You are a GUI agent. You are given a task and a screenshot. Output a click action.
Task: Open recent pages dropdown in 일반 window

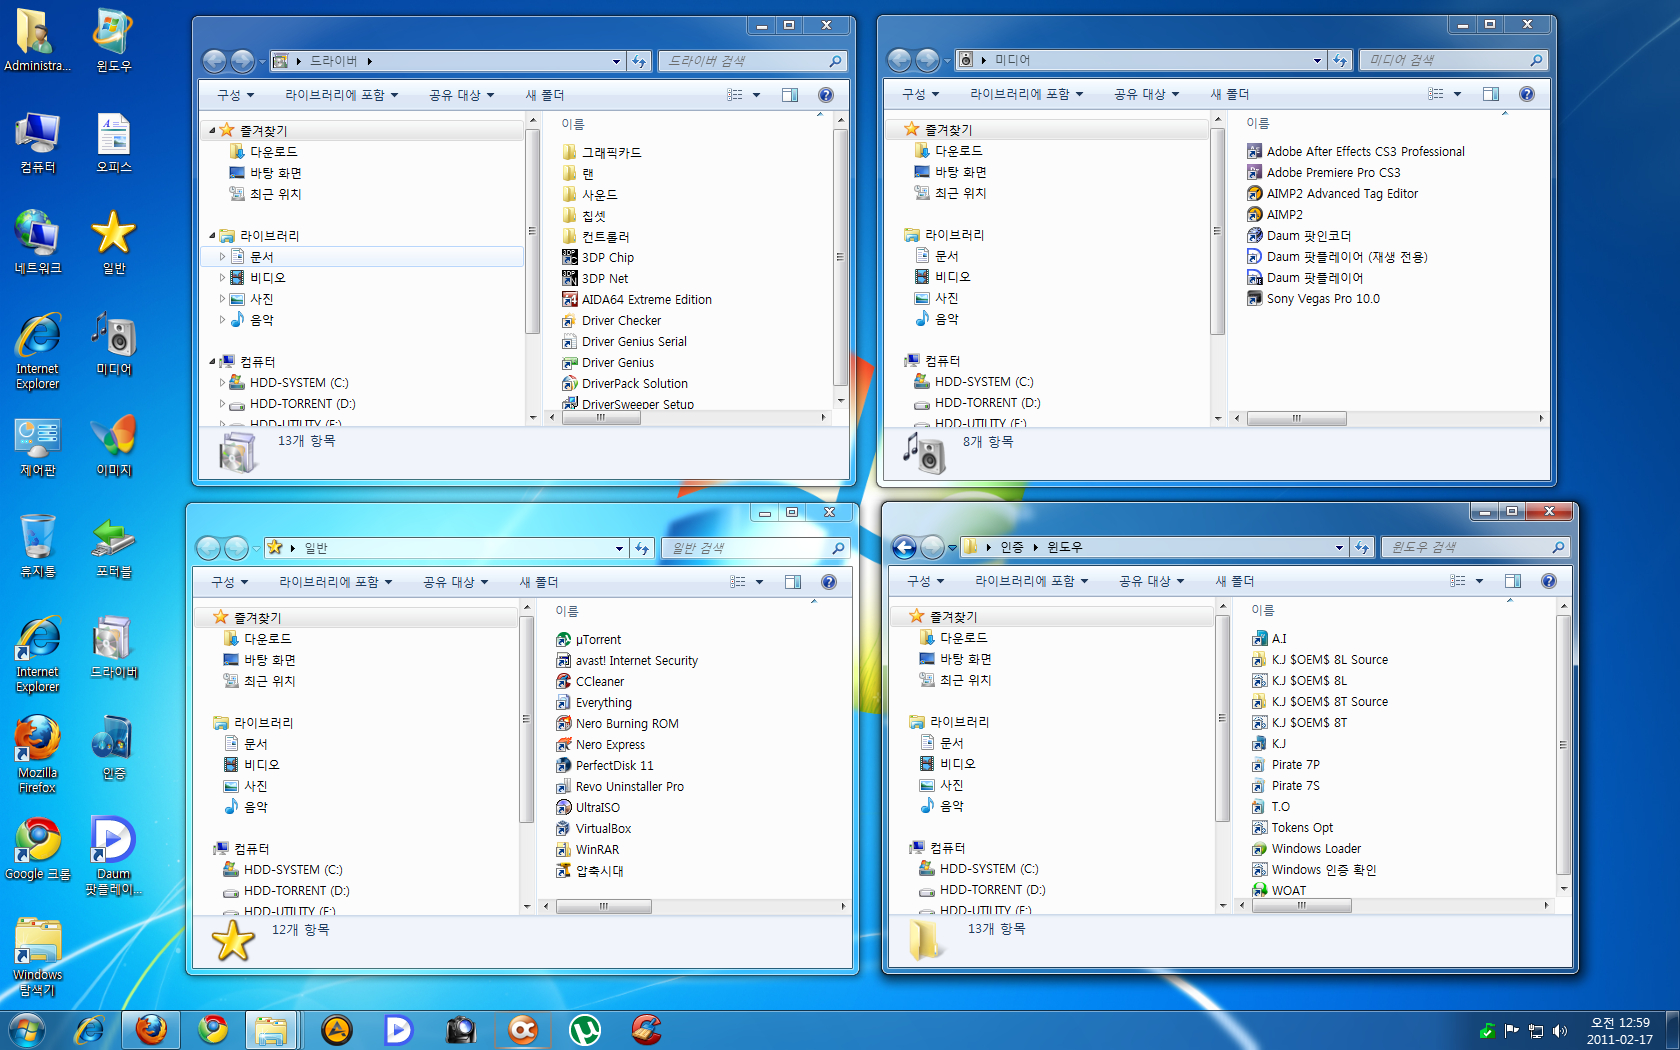click(256, 548)
